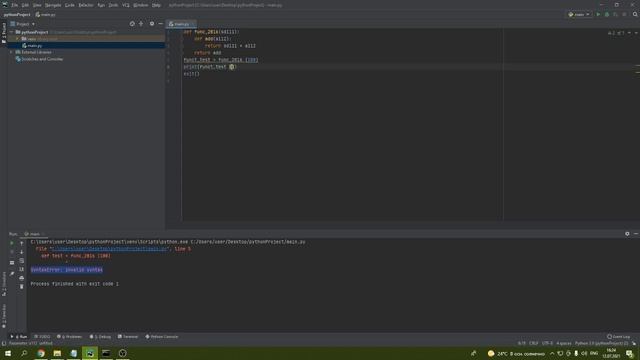Screen dimensions: 640x360
Task: Open the Help menu
Action: coord(156,5)
